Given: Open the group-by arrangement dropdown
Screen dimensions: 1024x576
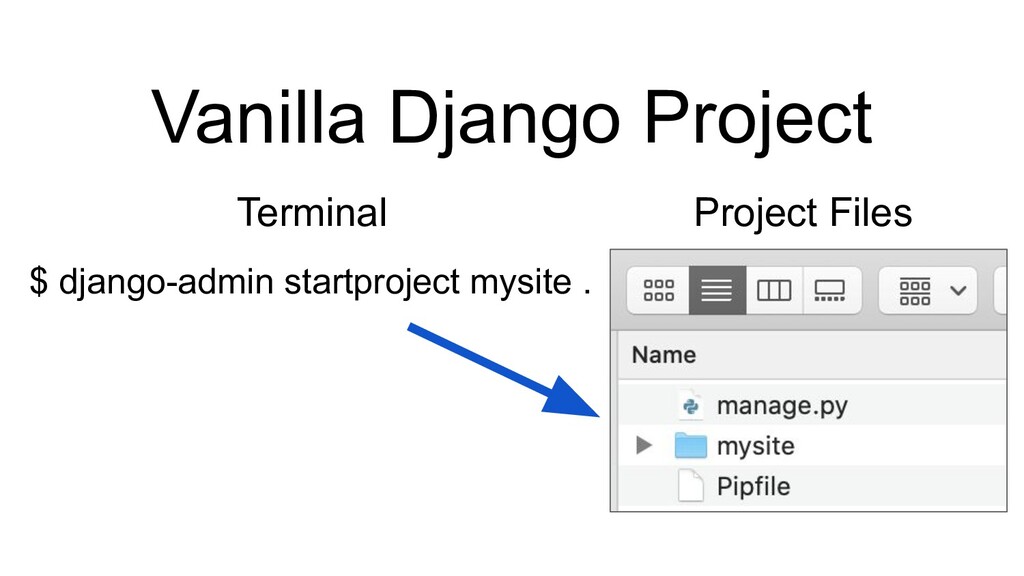Looking at the screenshot, I should pyautogui.click(x=928, y=290).
